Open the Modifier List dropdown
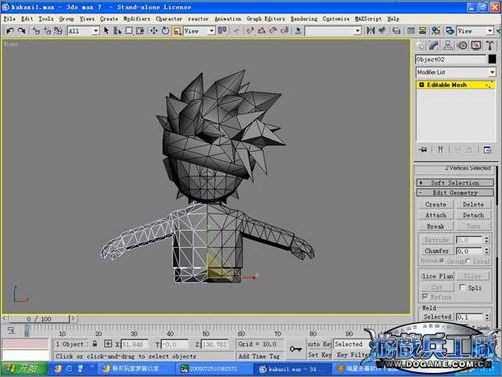 (x=455, y=72)
